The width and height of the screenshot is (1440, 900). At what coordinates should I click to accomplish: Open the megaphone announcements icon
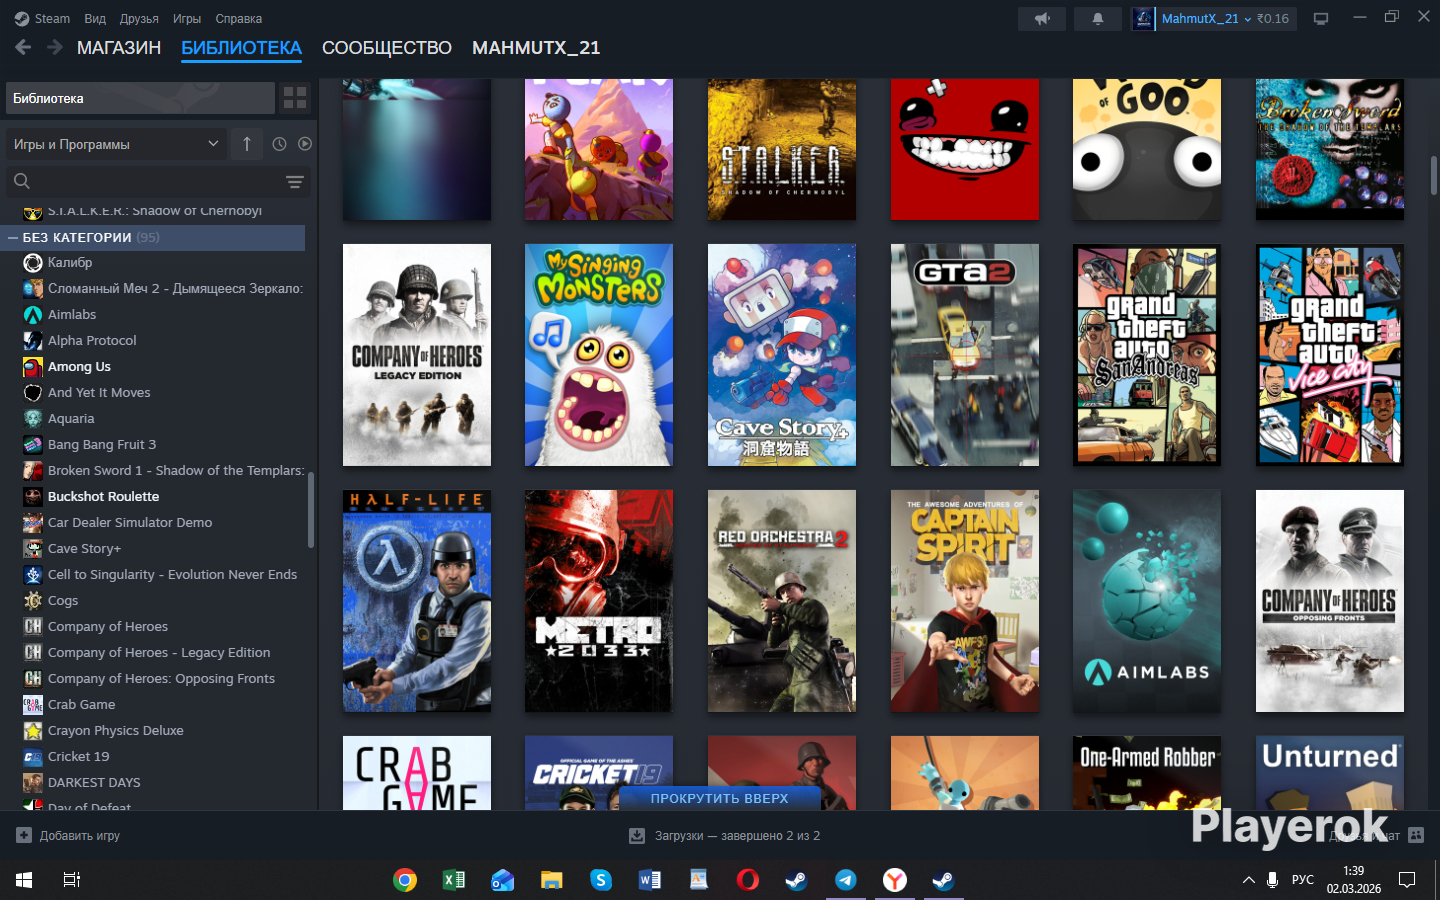click(x=1042, y=19)
